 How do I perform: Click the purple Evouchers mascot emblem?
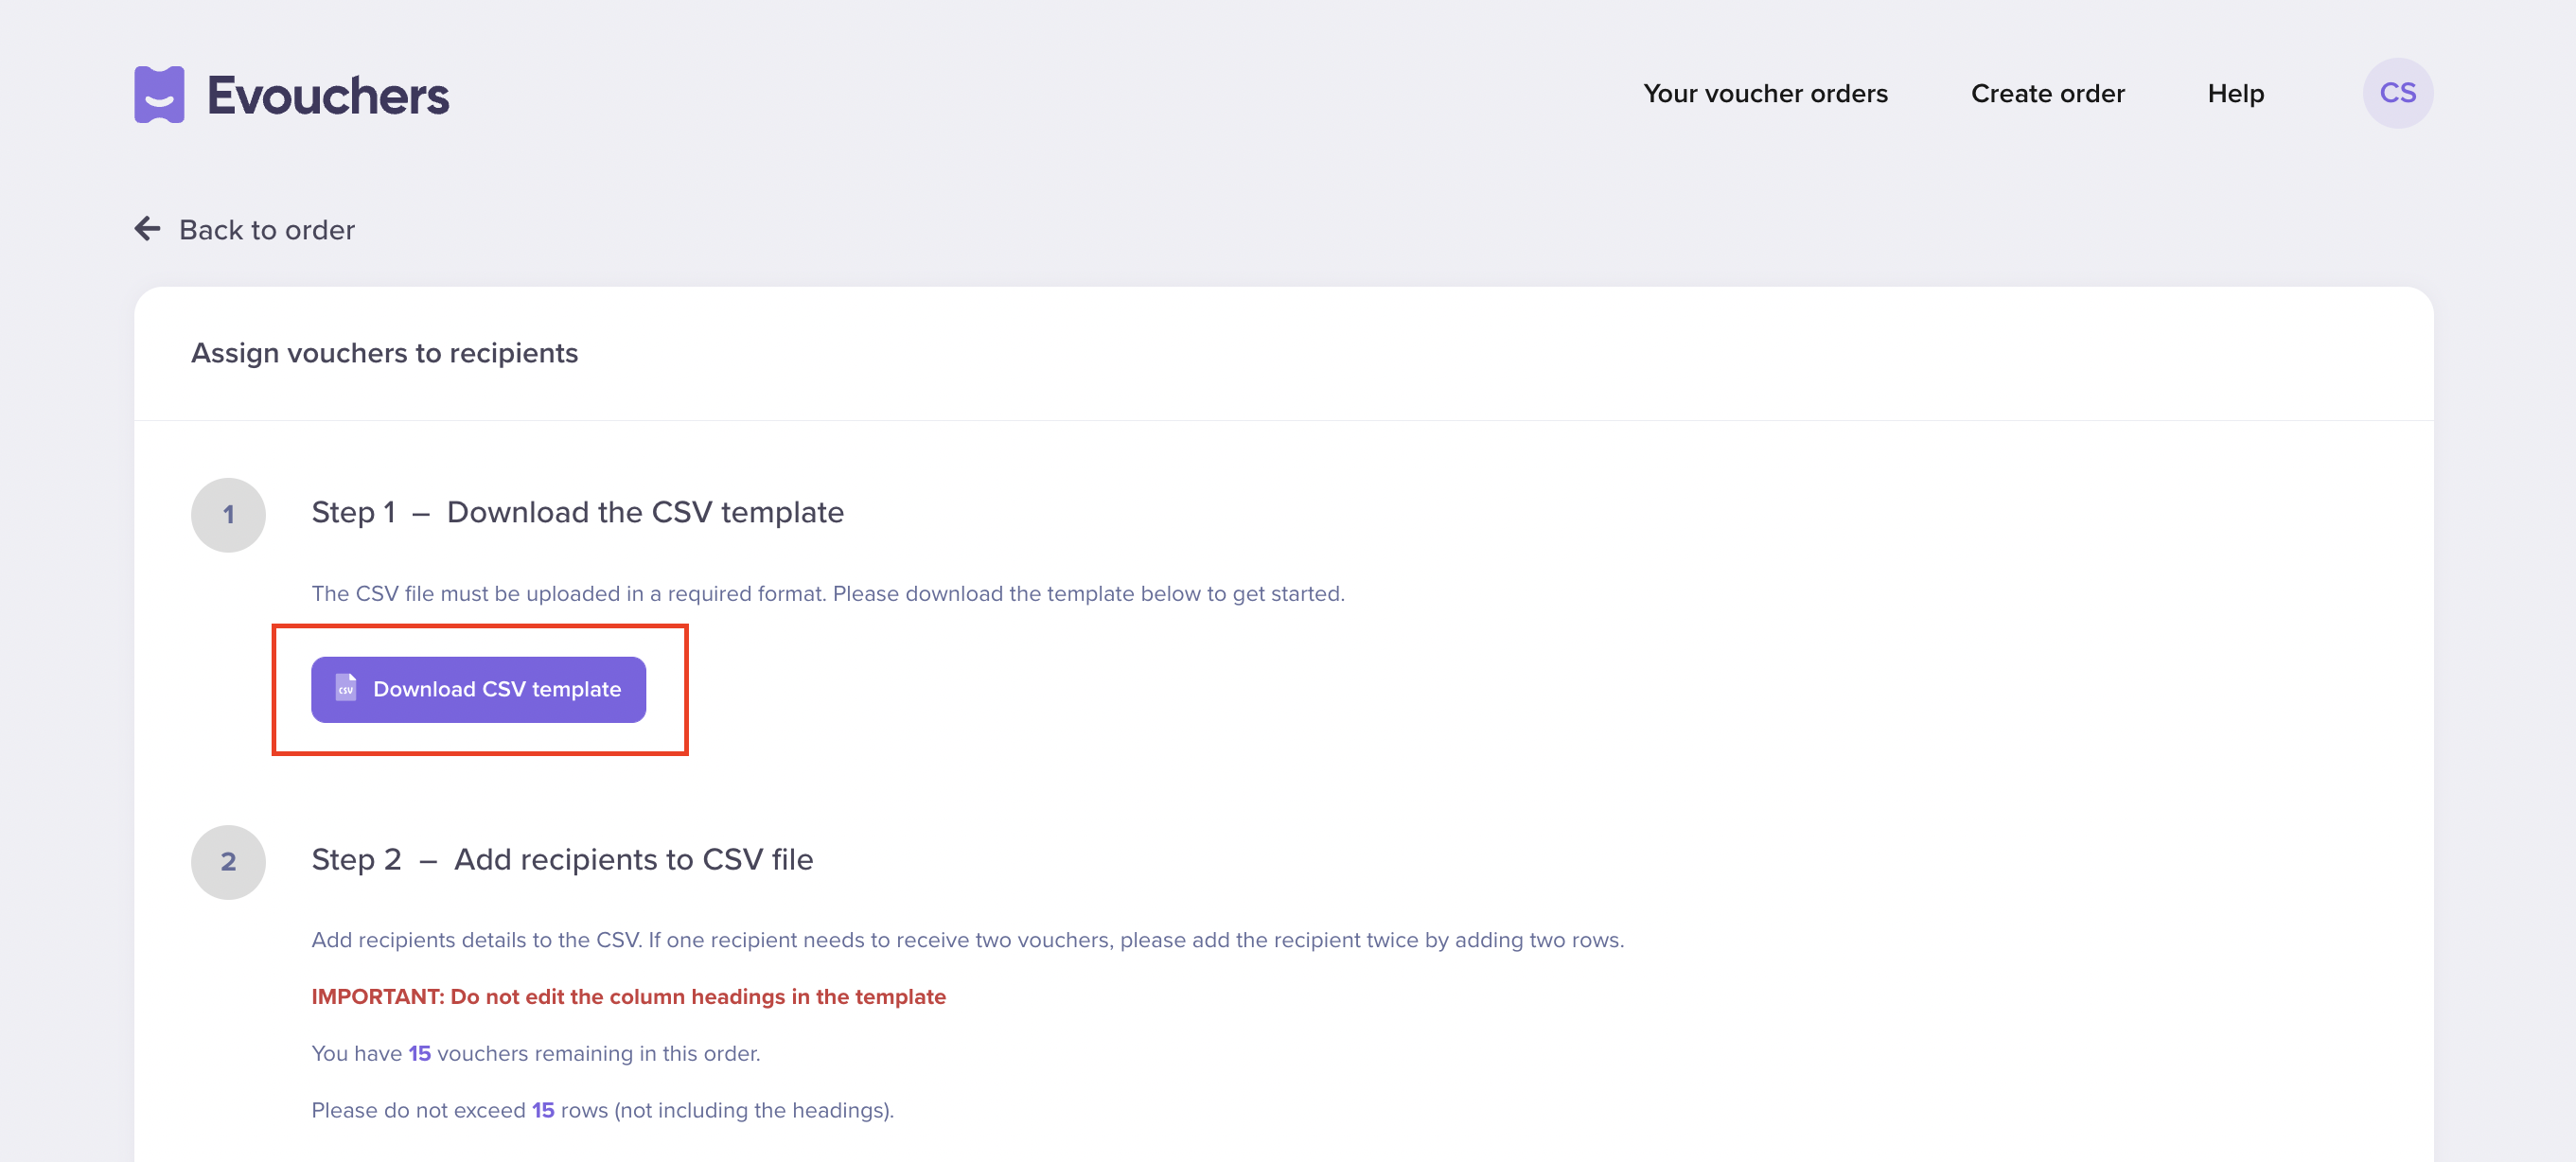click(160, 93)
